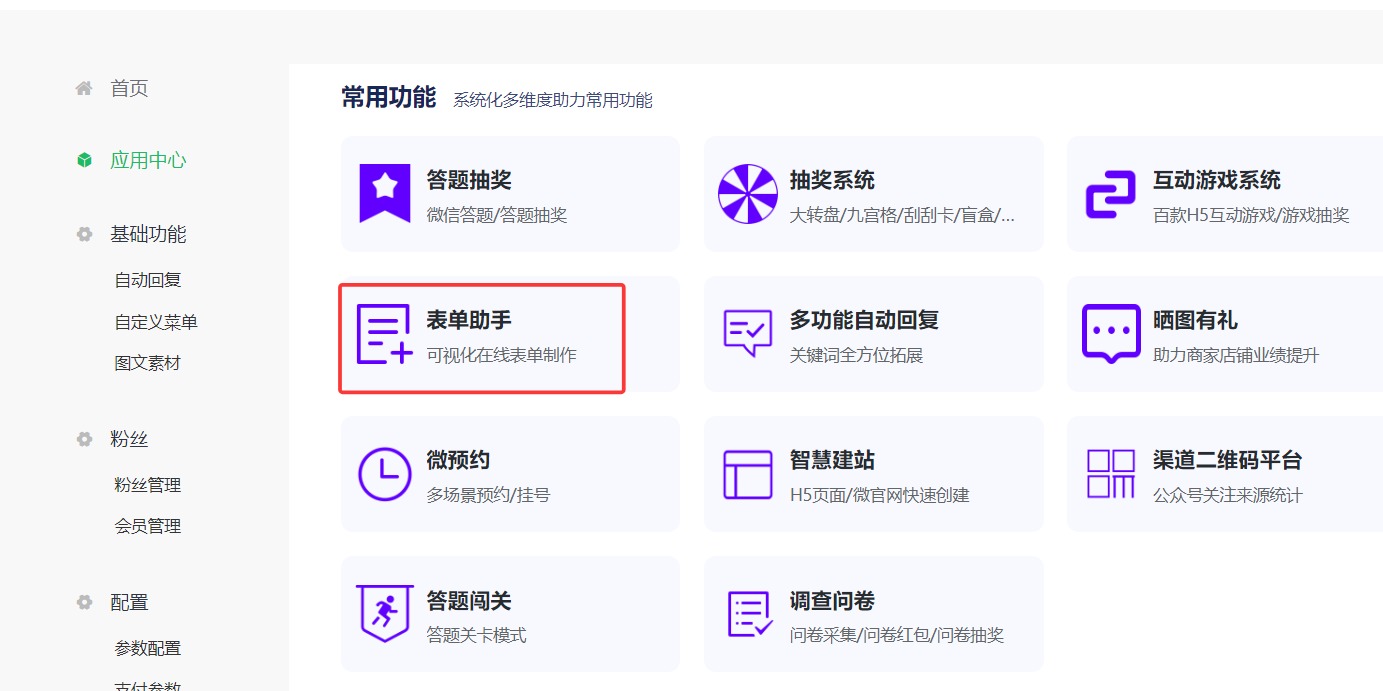Viewport: 1383px width, 691px height.
Task: Expand the 配置 section
Action: (130, 602)
